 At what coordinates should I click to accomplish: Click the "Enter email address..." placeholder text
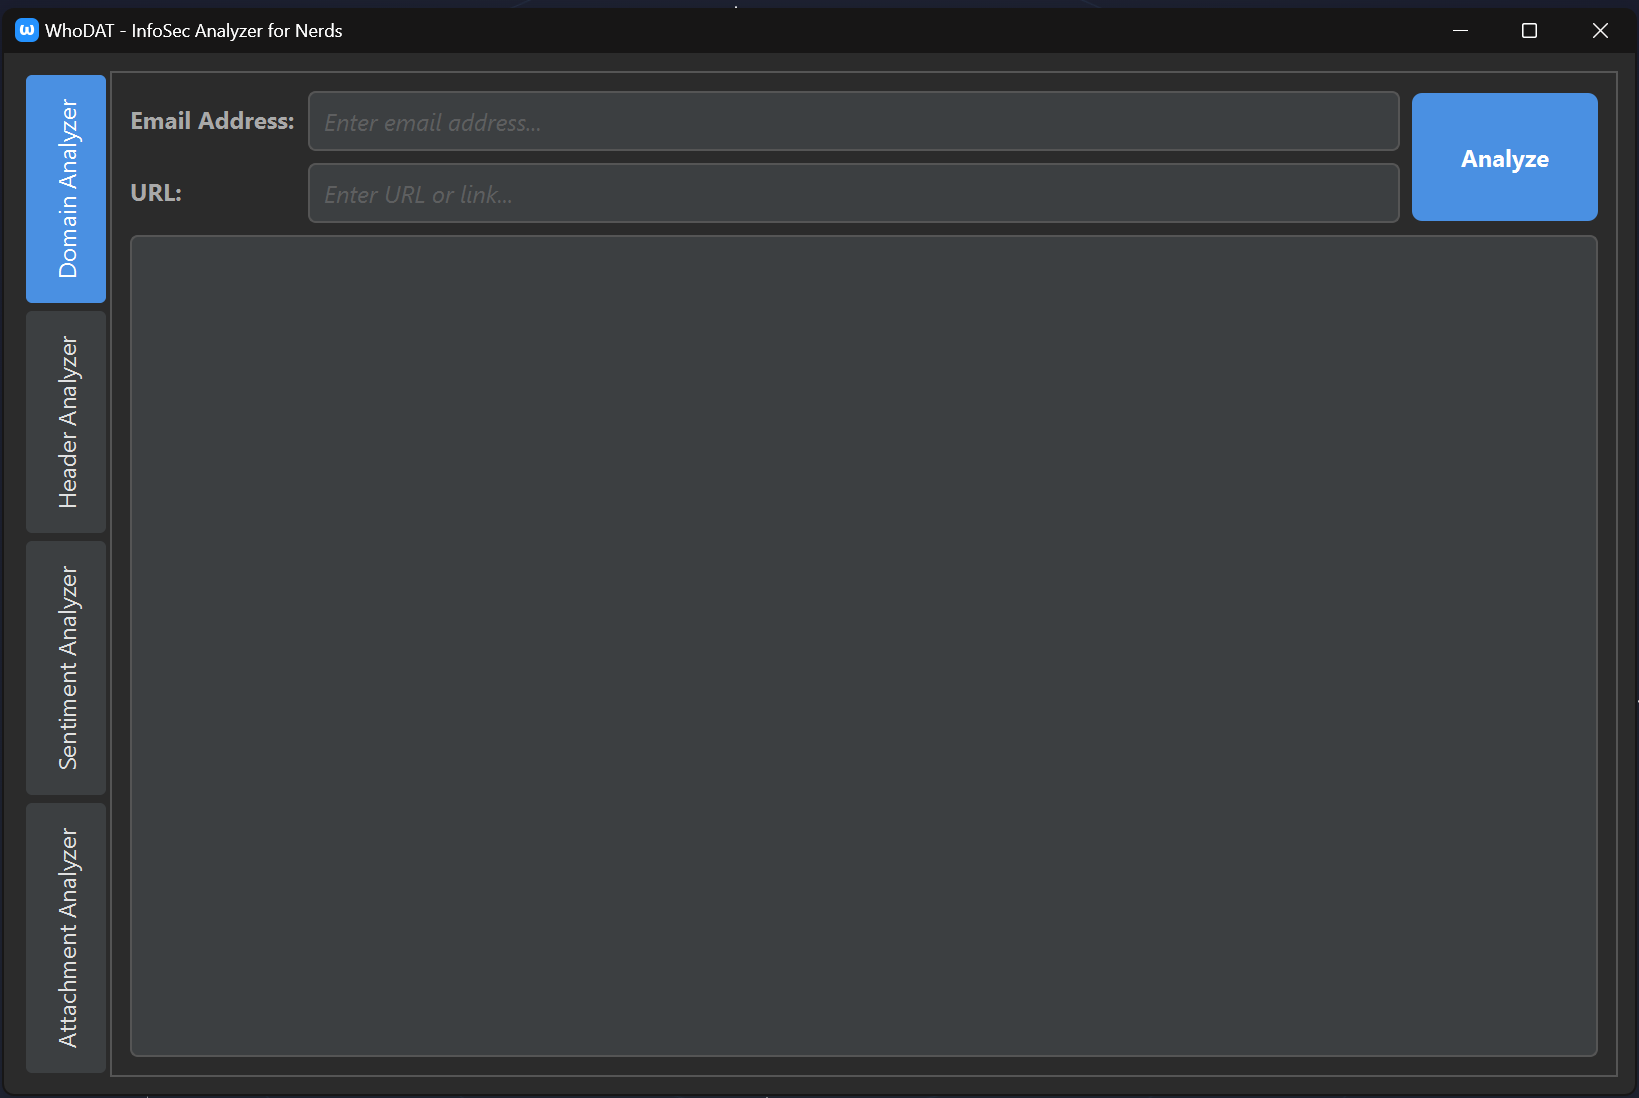pyautogui.click(x=432, y=123)
